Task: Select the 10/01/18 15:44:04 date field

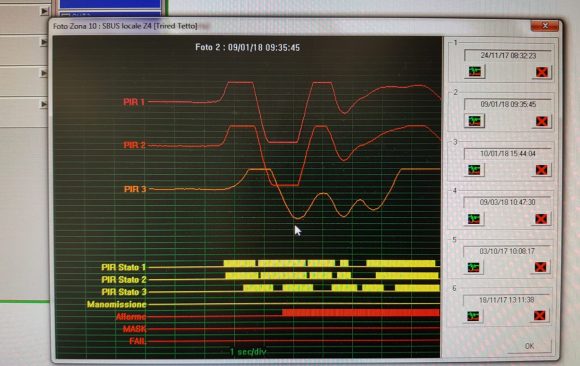Action: click(508, 153)
